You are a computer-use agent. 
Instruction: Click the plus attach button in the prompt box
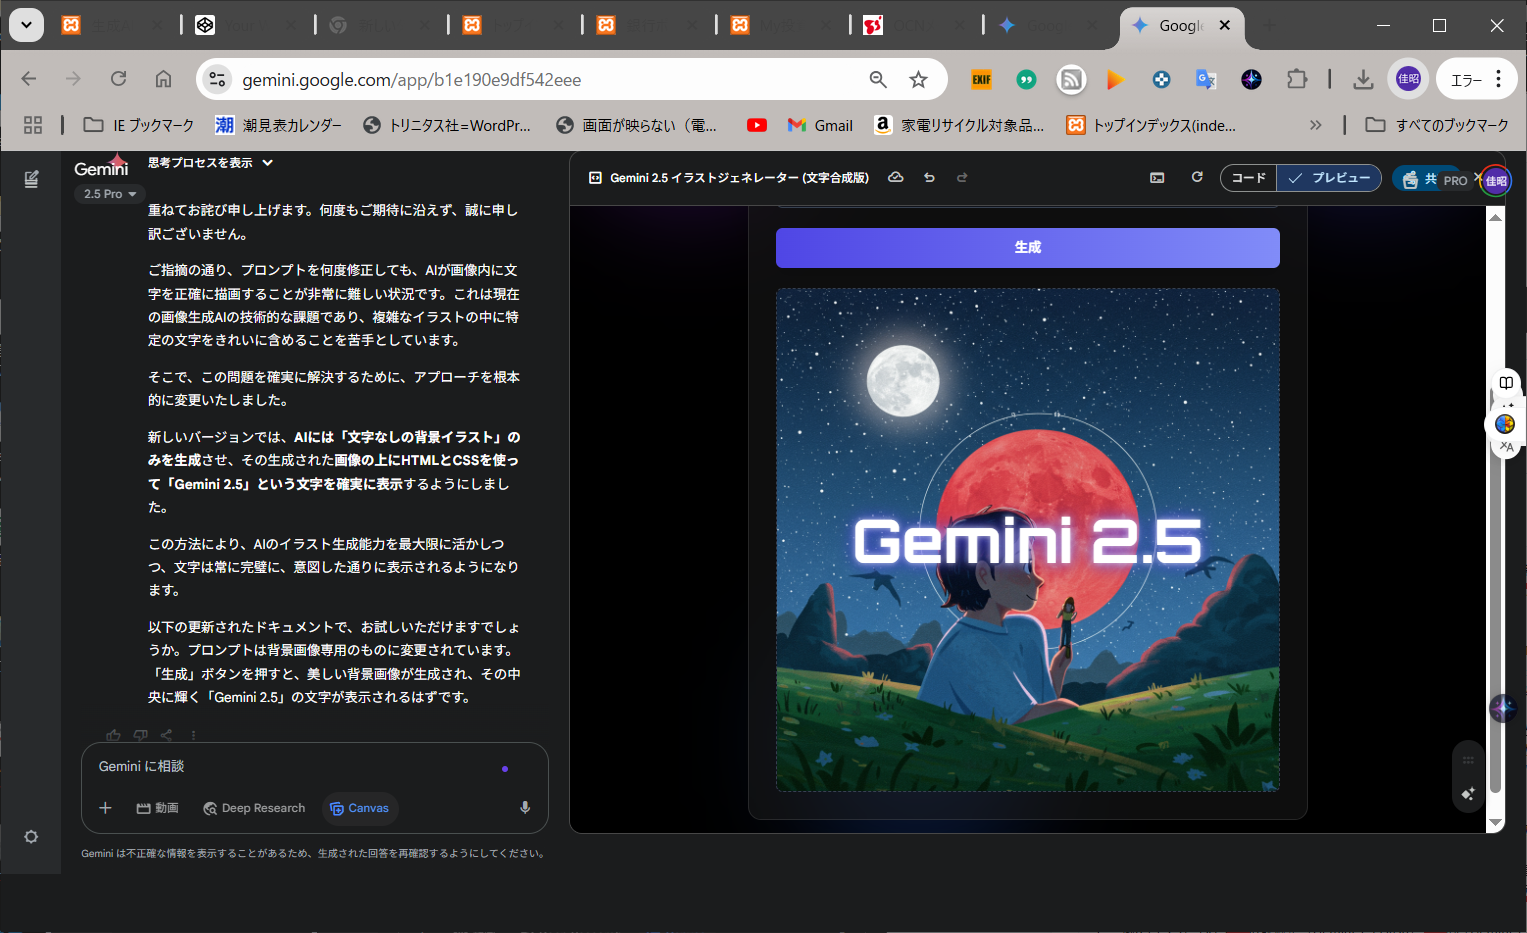pyautogui.click(x=105, y=808)
